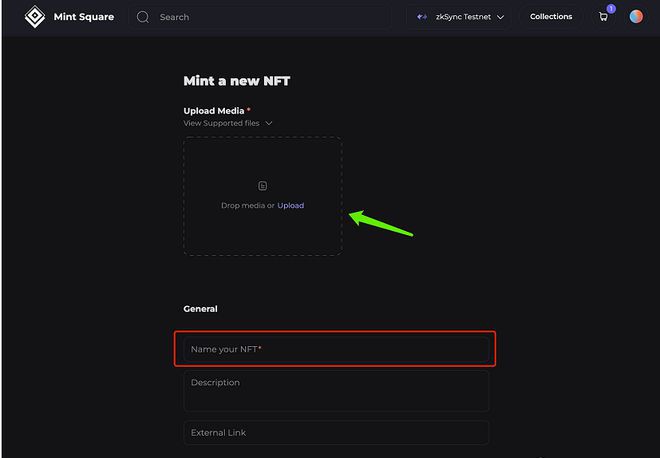The height and width of the screenshot is (458, 660).
Task: Click the Upload Media label
Action: 214,110
